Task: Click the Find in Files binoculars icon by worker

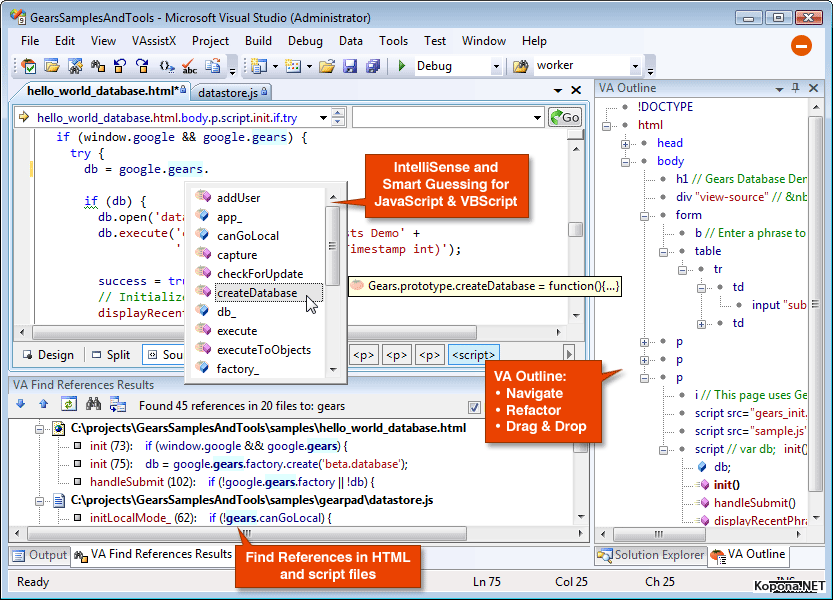Action: point(521,66)
